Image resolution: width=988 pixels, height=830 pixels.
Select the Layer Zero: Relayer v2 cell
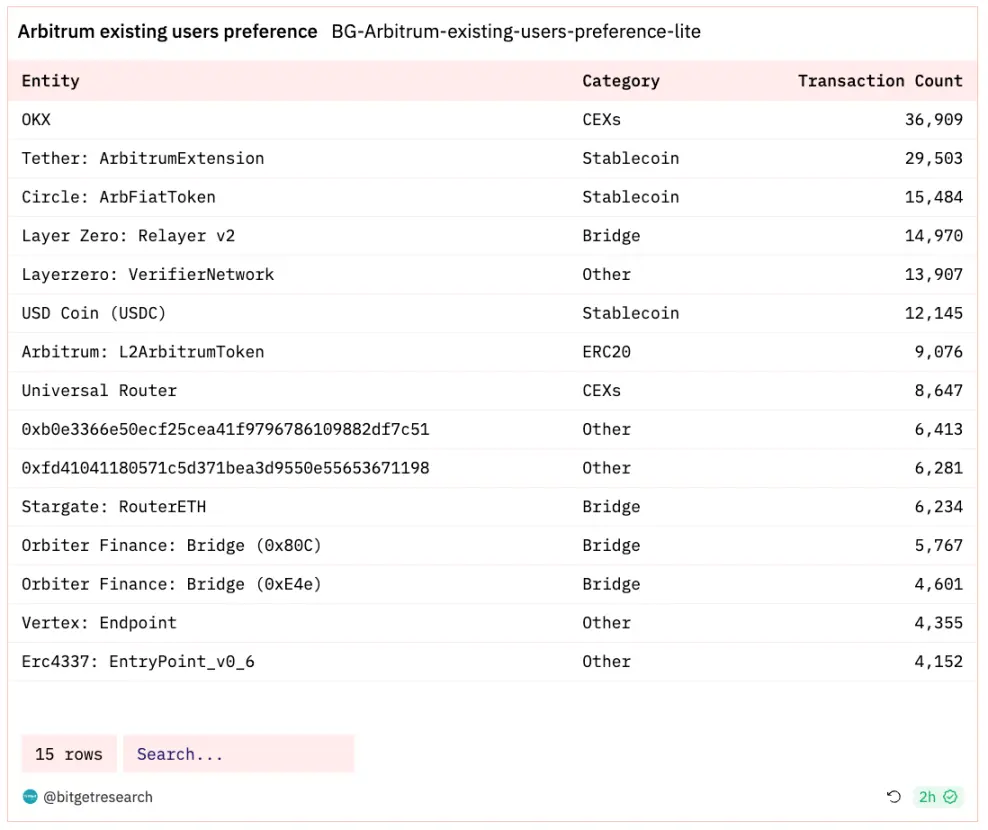(128, 236)
